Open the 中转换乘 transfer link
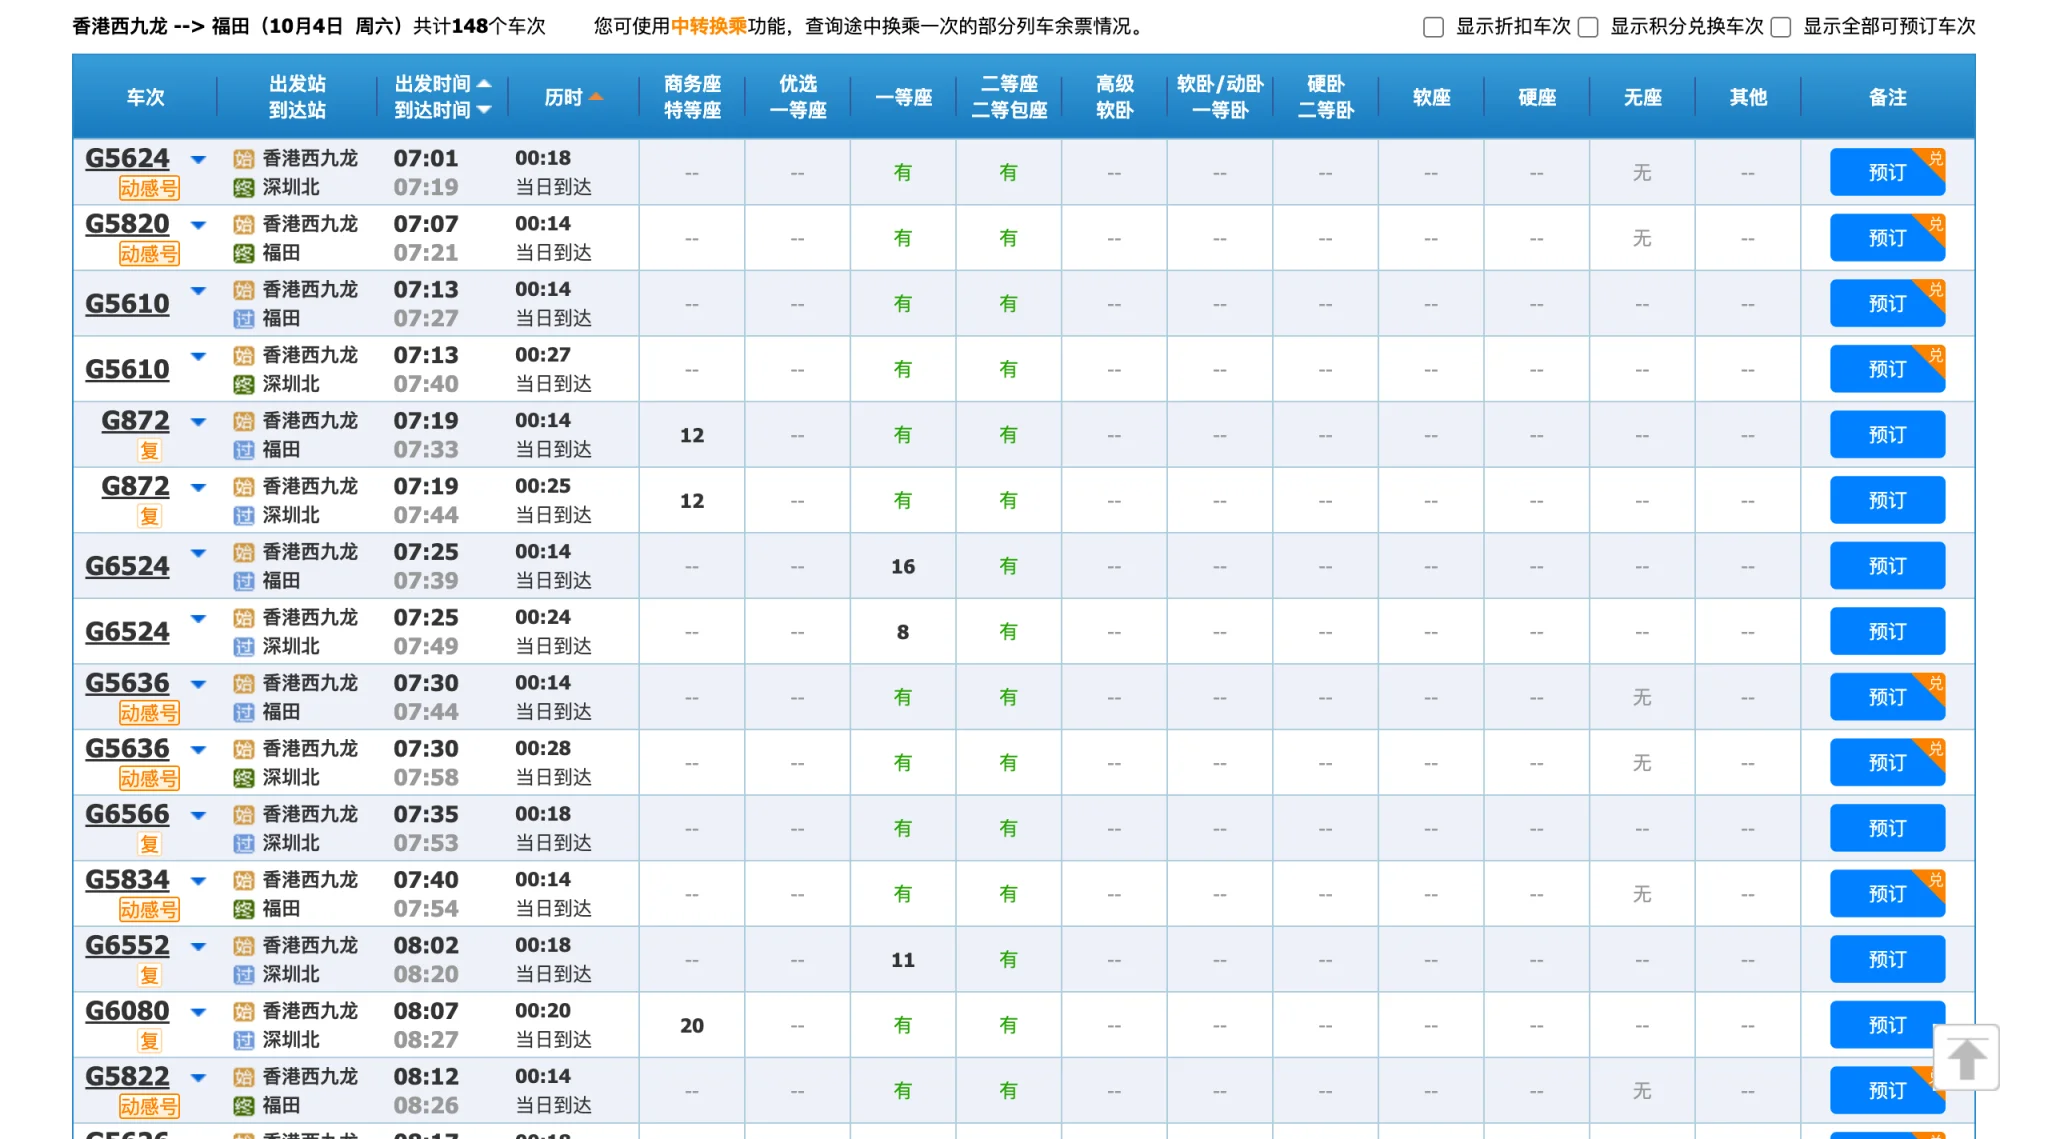The width and height of the screenshot is (2048, 1139). coord(708,26)
